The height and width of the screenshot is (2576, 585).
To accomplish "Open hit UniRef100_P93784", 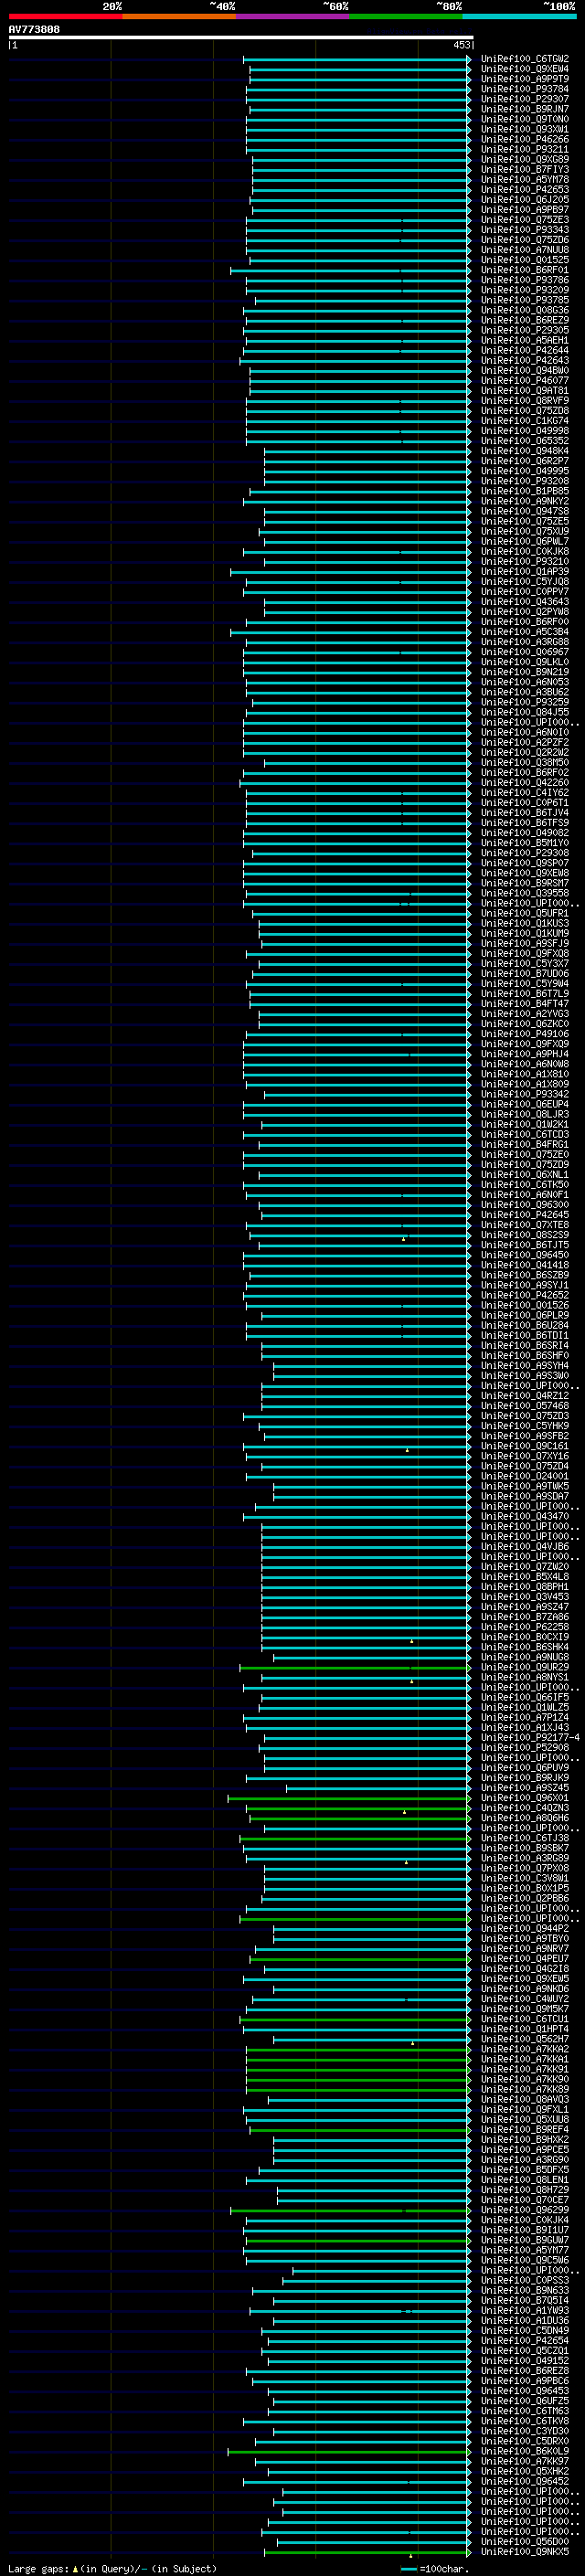I will click(525, 89).
